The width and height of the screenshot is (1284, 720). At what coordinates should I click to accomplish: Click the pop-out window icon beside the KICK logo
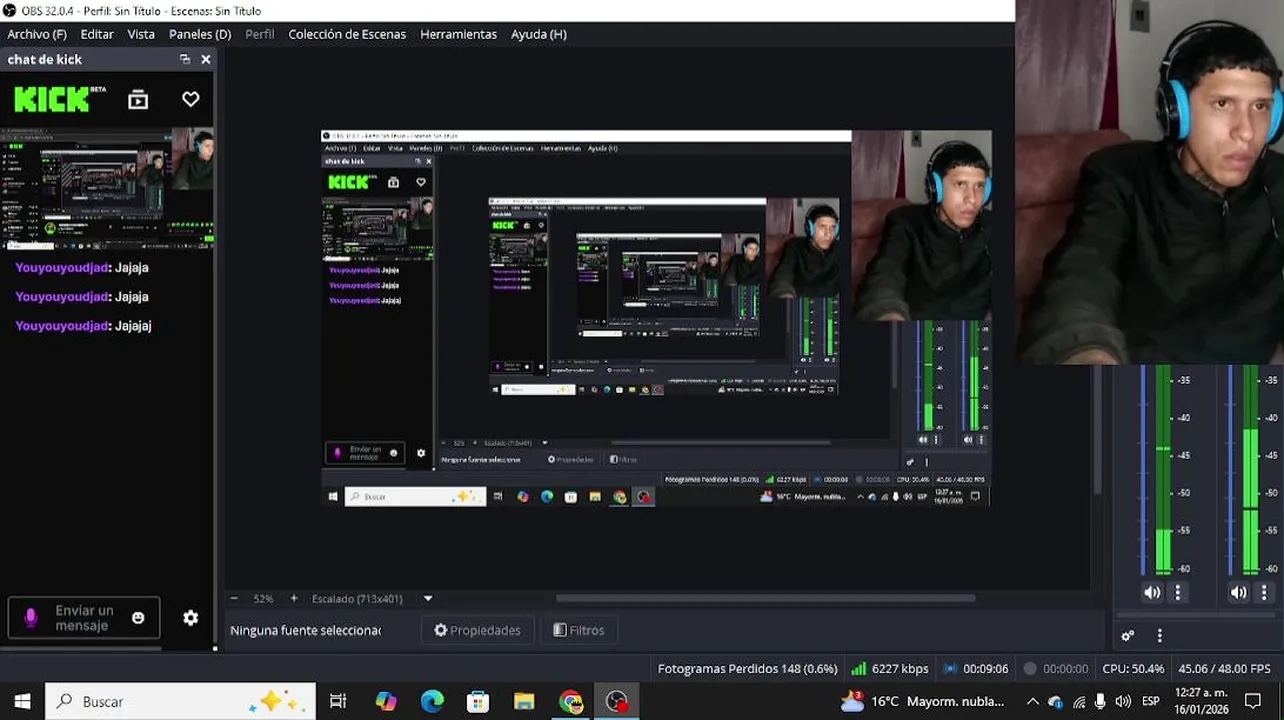138,99
